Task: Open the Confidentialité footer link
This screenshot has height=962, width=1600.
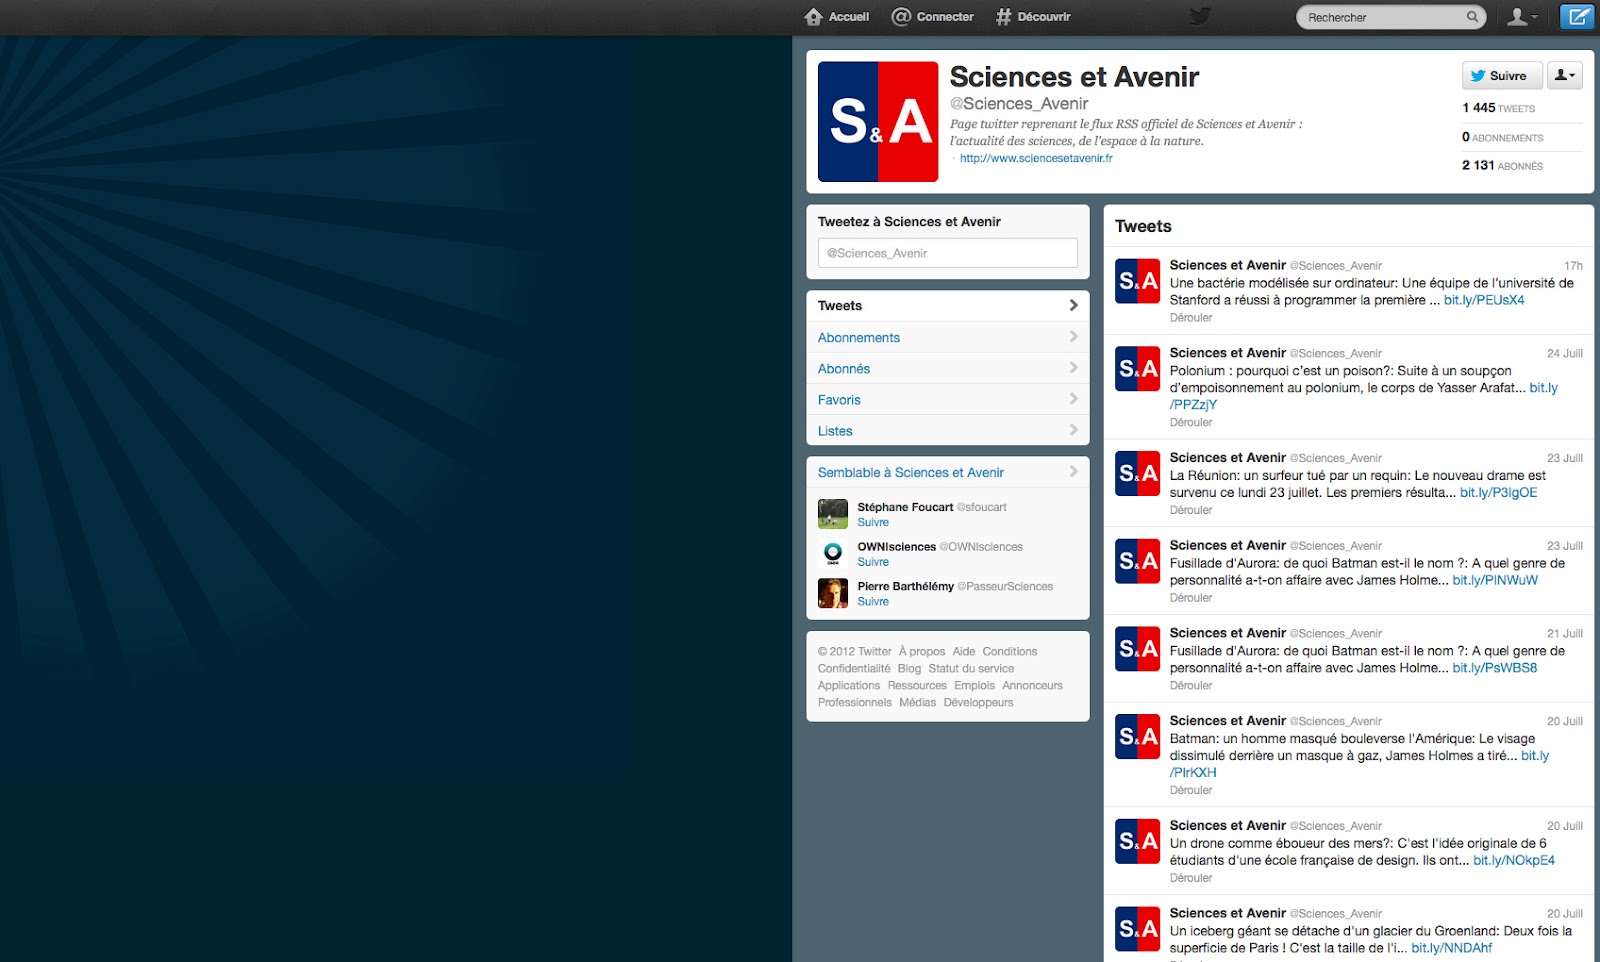Action: coord(853,668)
